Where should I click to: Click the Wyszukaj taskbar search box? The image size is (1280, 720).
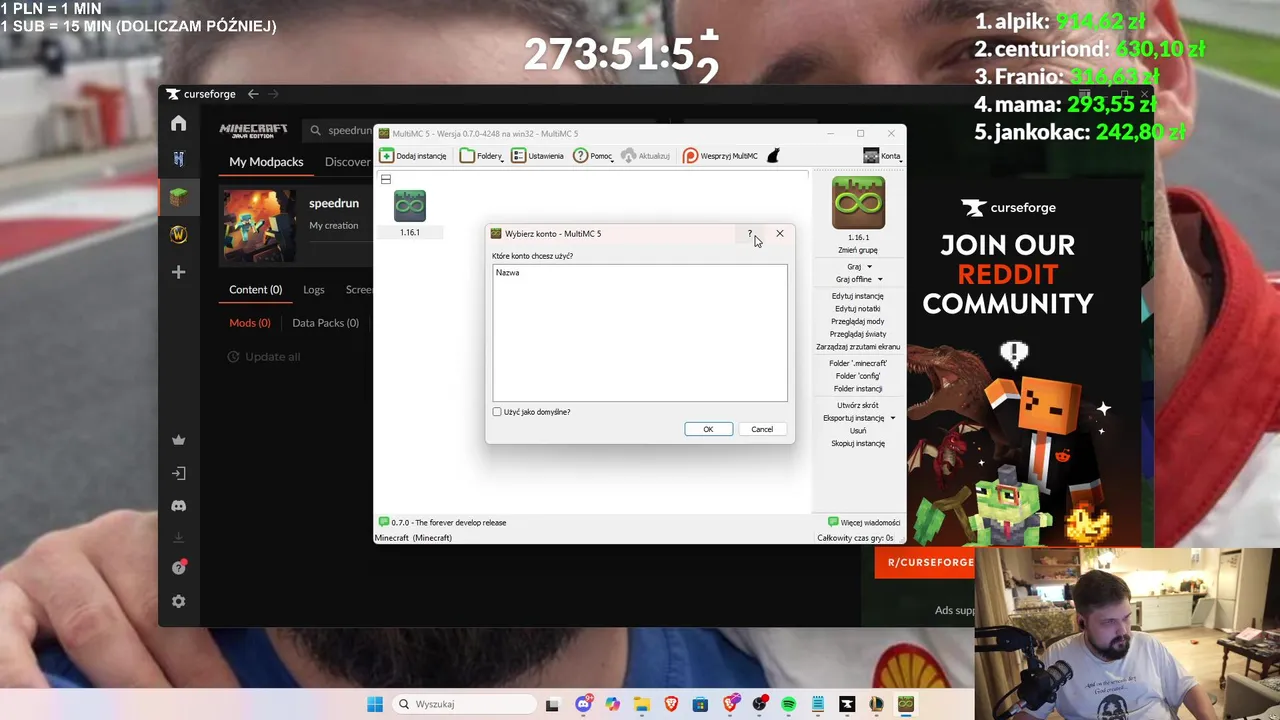(462, 704)
